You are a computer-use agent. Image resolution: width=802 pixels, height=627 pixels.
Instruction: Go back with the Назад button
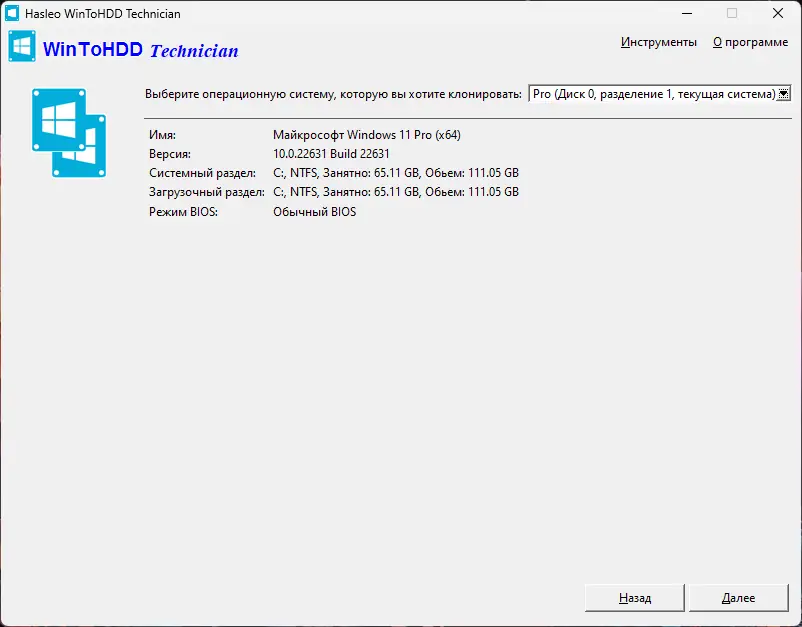point(634,598)
